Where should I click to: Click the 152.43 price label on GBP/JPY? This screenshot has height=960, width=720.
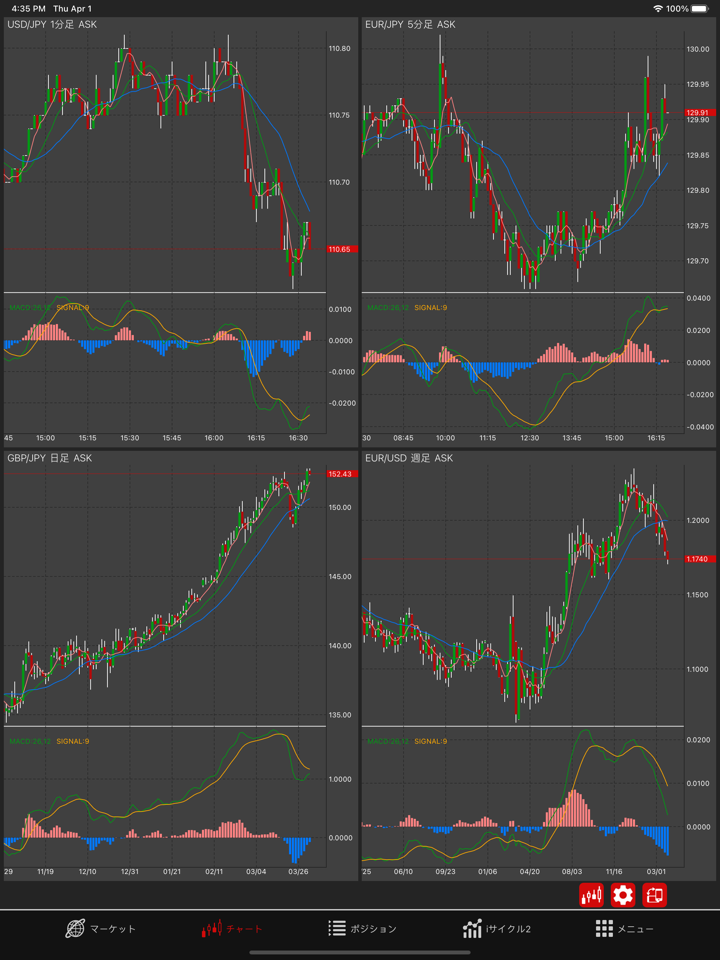[340, 474]
